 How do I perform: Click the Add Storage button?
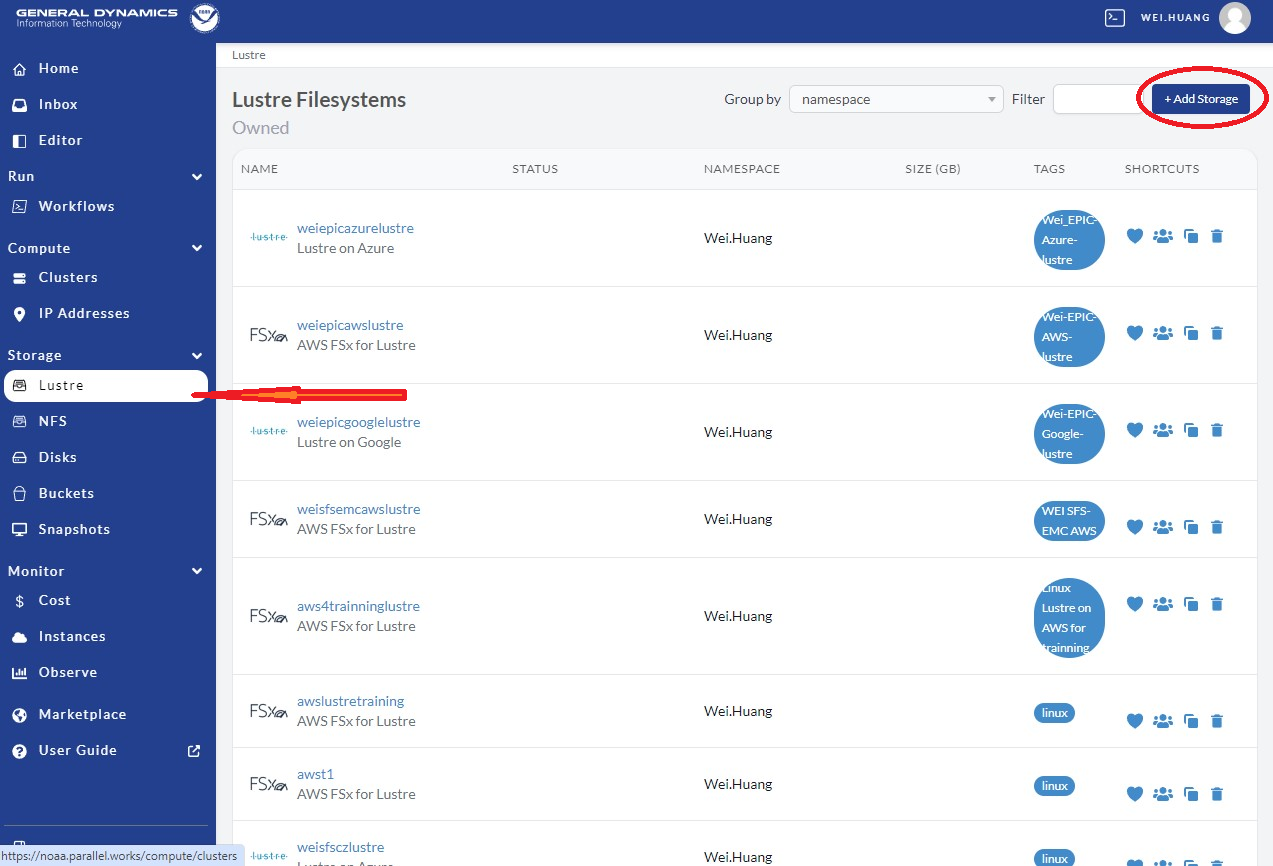(1201, 99)
